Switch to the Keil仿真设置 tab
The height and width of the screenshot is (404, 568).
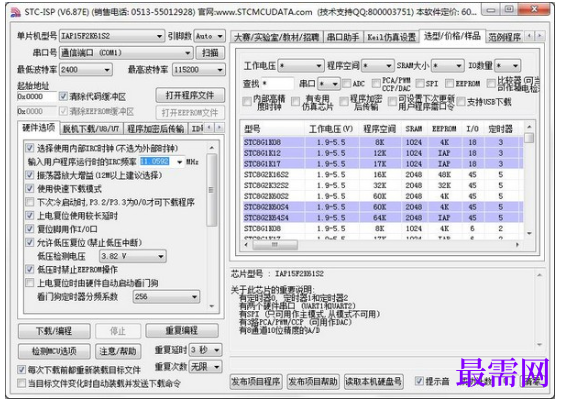coord(391,37)
